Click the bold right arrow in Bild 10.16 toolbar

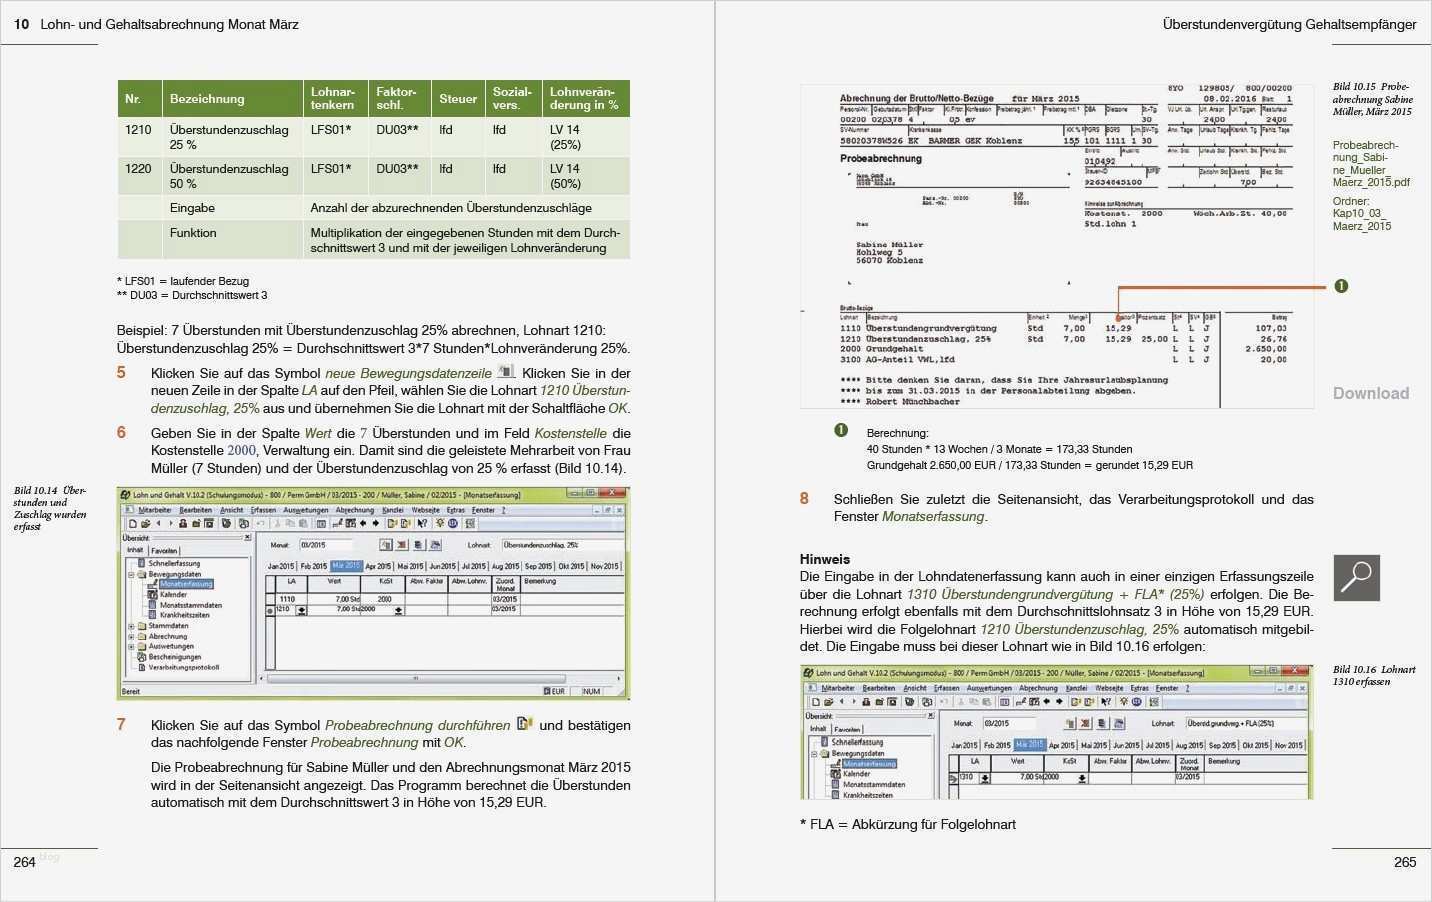point(1060,702)
